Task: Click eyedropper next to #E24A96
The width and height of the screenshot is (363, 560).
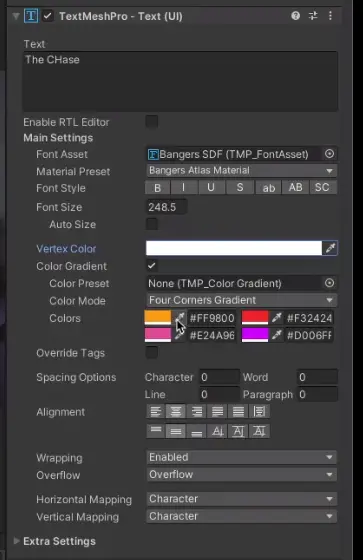Action: click(180, 335)
